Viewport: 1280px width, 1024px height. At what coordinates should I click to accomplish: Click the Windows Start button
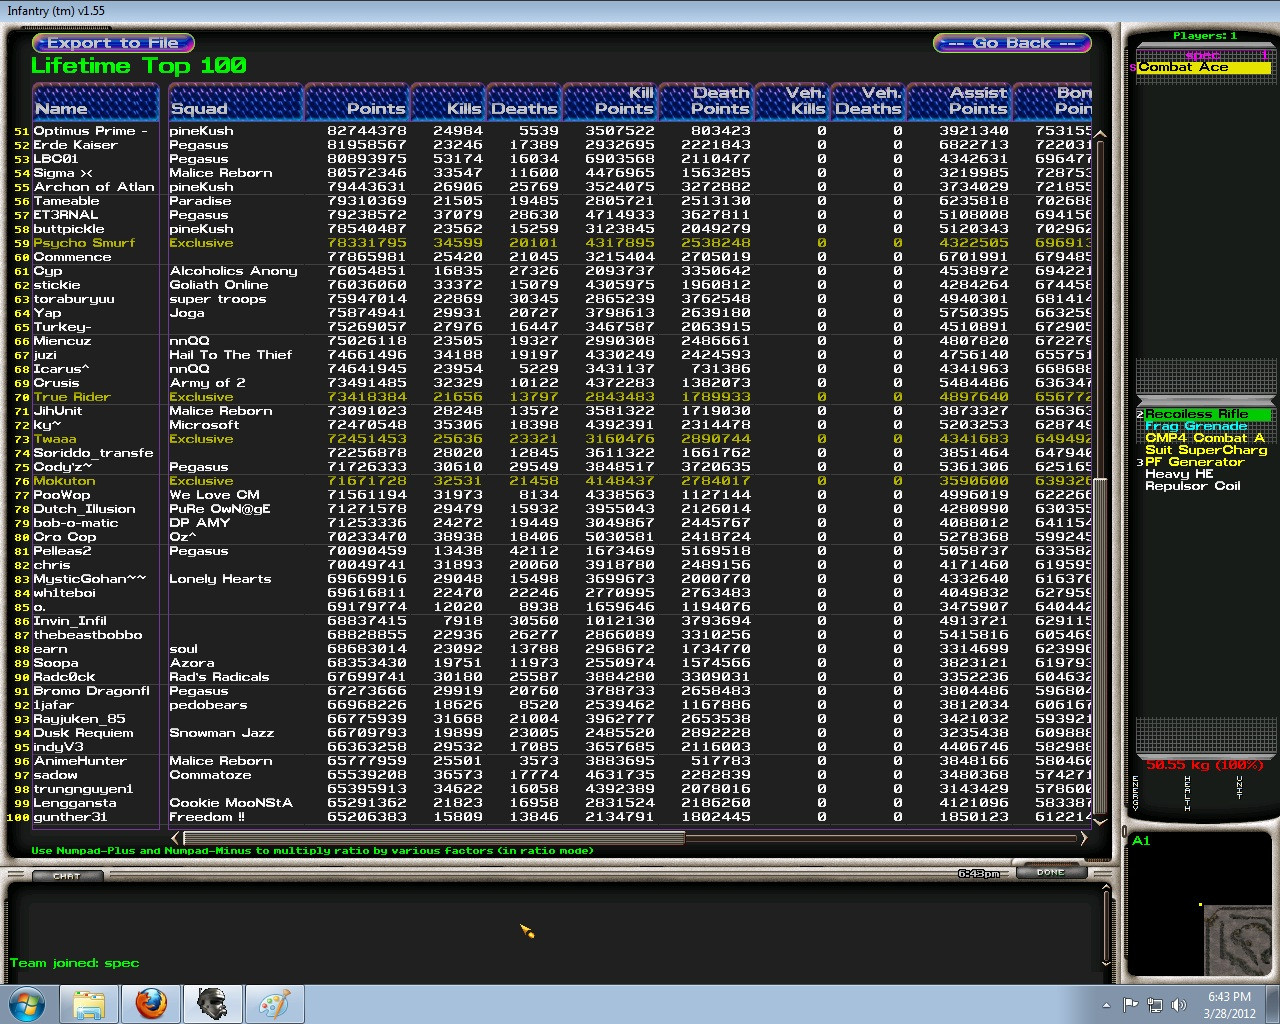coord(27,1003)
